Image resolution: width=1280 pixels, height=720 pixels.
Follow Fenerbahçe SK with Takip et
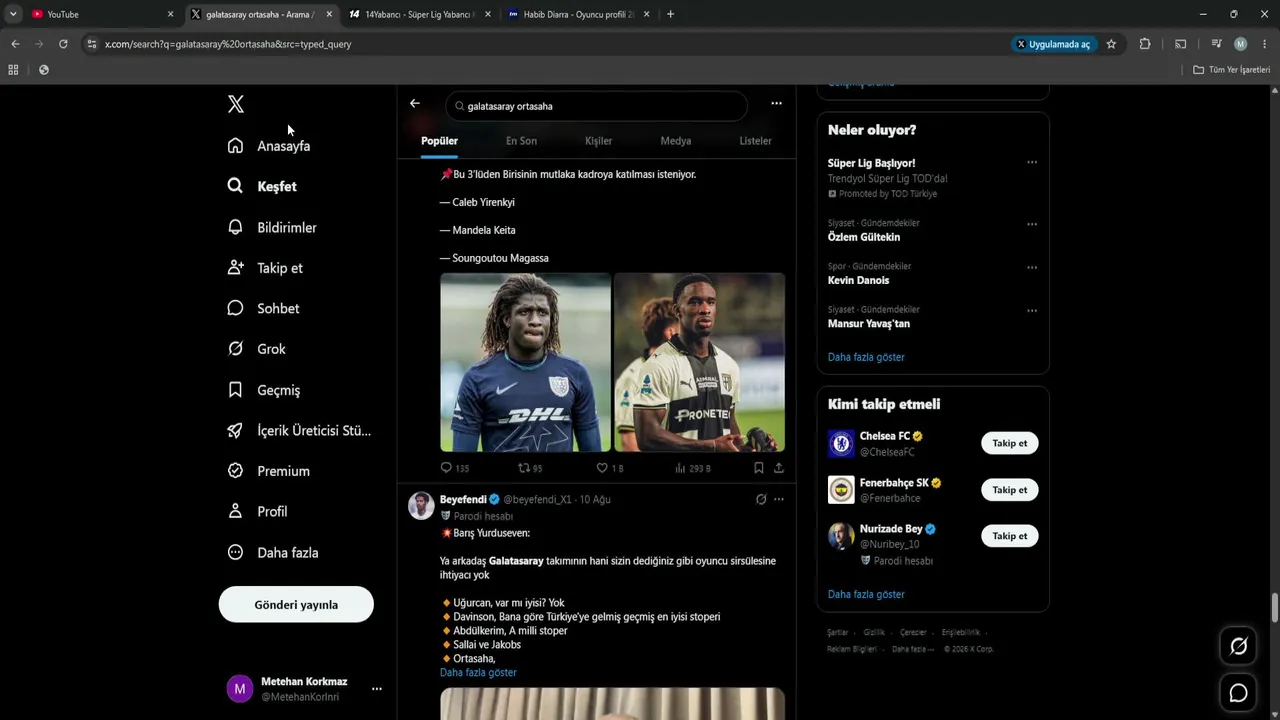click(x=1009, y=490)
